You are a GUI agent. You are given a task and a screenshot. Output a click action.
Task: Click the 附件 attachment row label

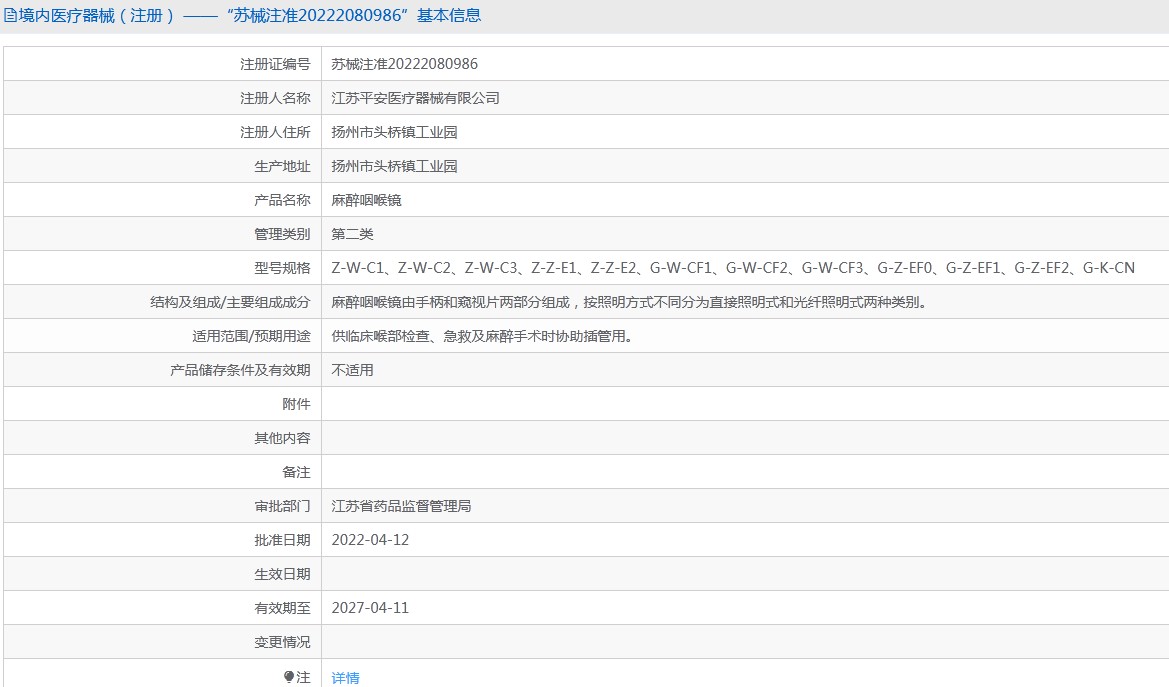(296, 404)
